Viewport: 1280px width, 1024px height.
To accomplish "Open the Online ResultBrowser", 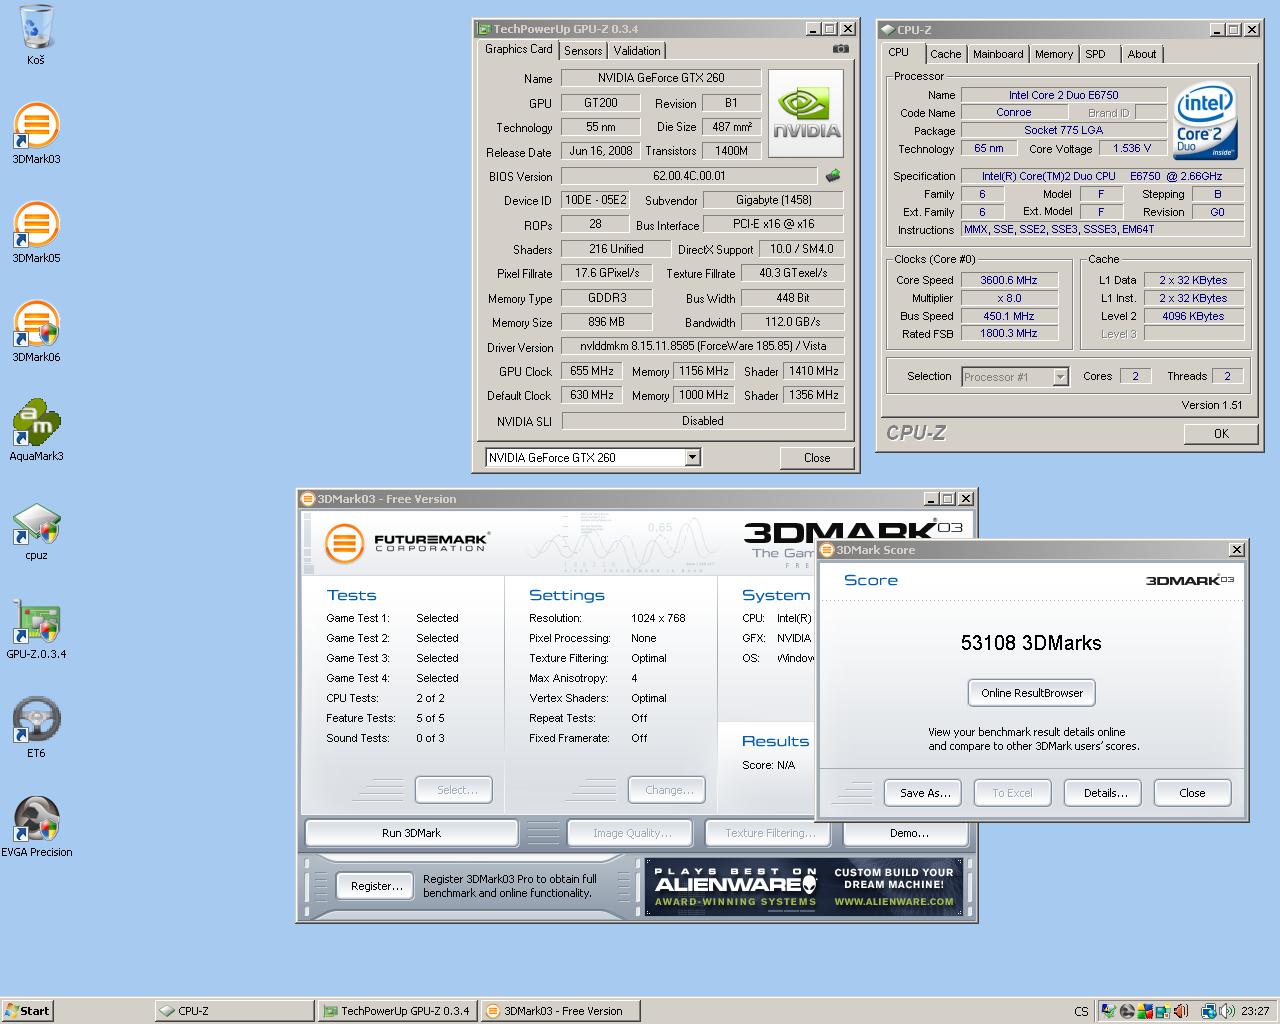I will tap(1032, 693).
